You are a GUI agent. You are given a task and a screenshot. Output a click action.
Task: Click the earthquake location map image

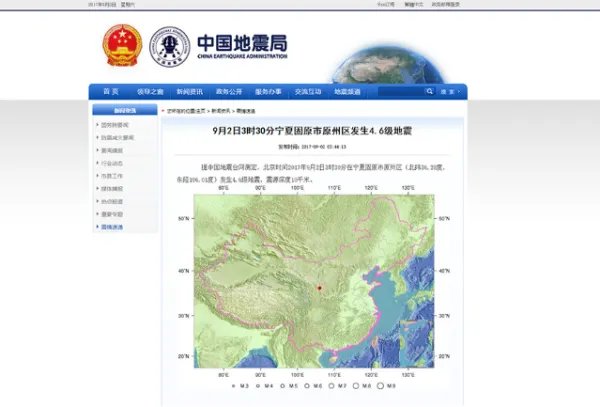(314, 281)
